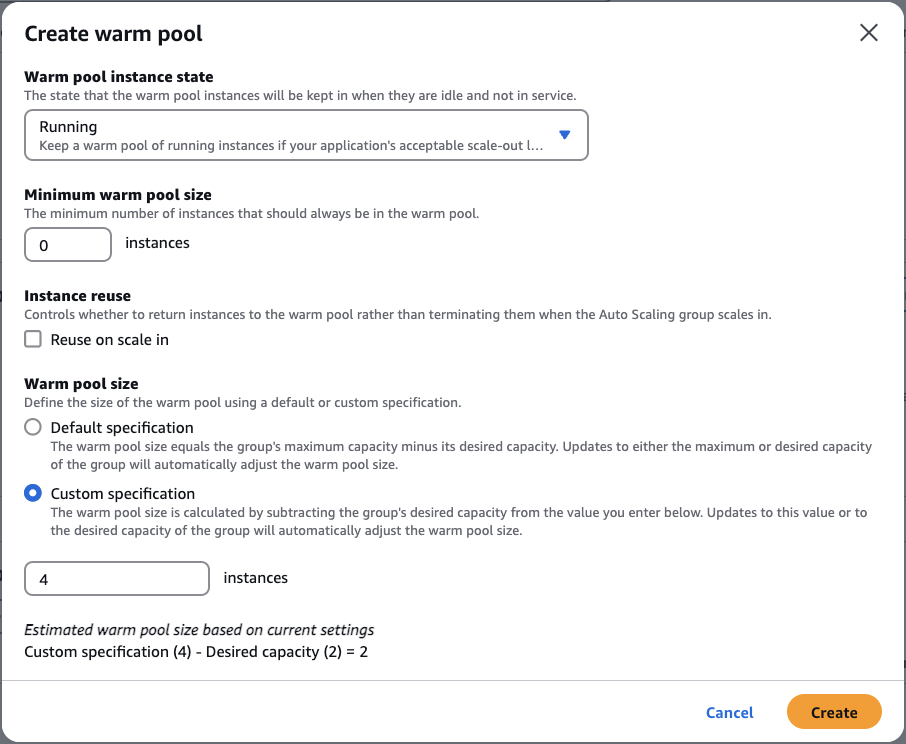The width and height of the screenshot is (906, 744).
Task: Click the Instance reuse section heading
Action: coord(77,295)
